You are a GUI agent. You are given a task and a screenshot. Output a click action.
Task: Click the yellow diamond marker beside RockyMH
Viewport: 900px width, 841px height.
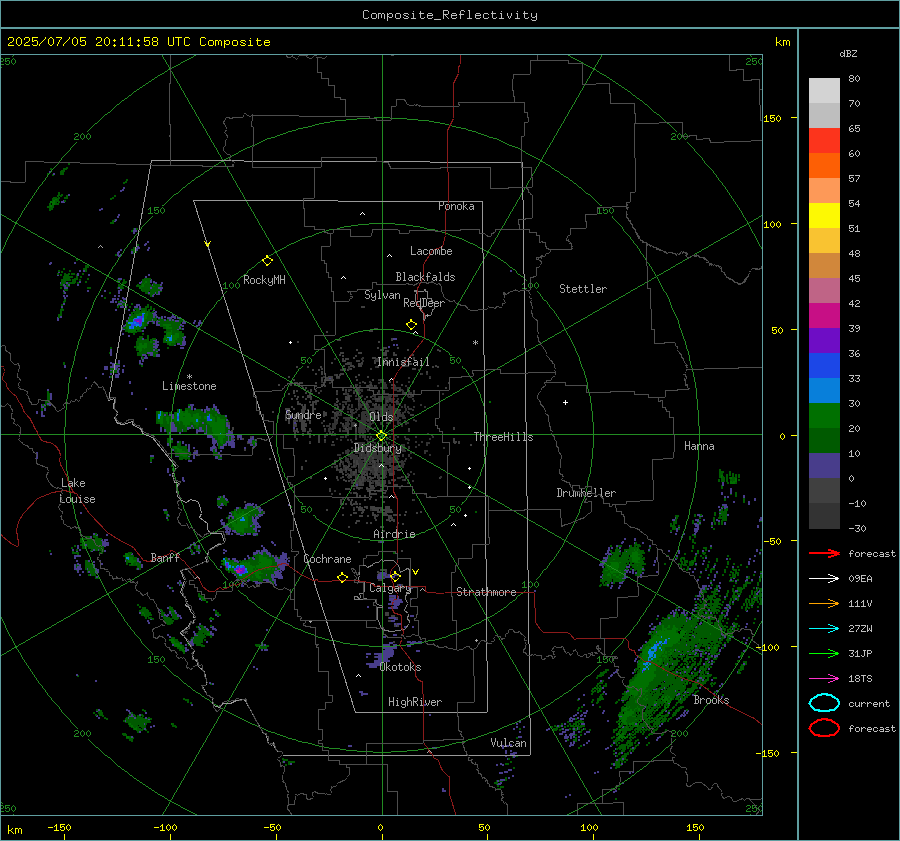pos(267,261)
